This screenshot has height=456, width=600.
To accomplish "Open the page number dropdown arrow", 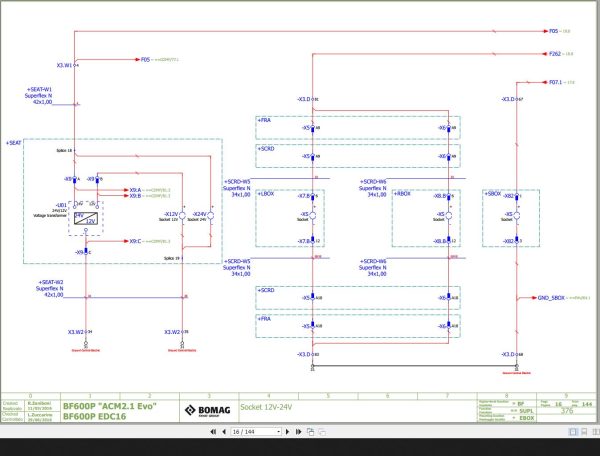I will (x=278, y=432).
